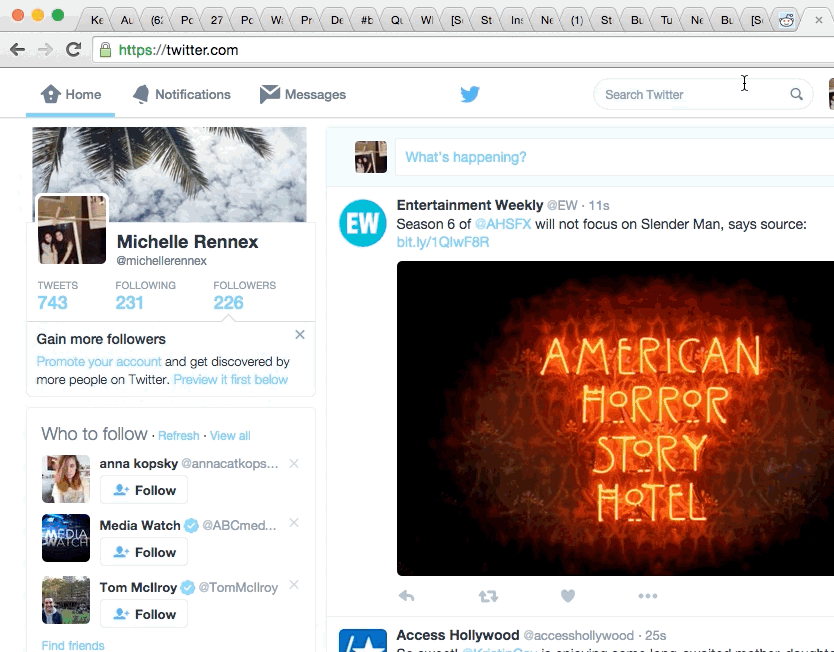The height and width of the screenshot is (652, 834).
Task: Follow Tom McIlroy
Action: pos(144,614)
